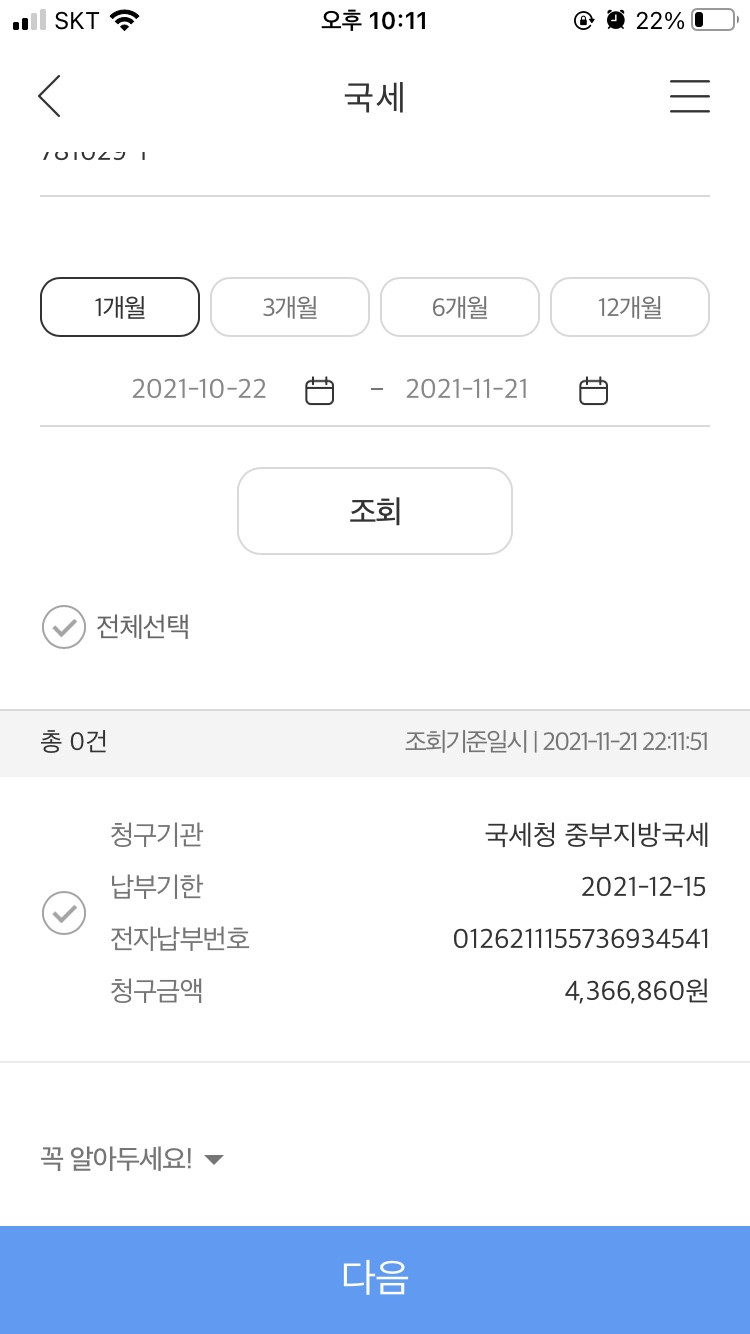Tap the 다음 button

(375, 1280)
